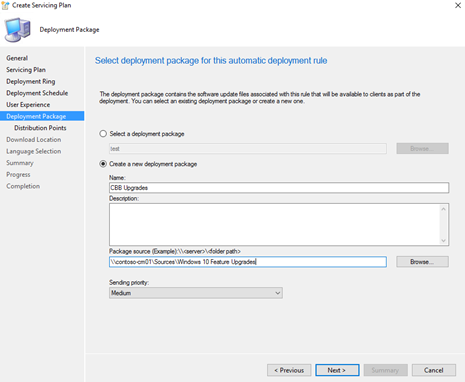Open the Servicing Plan step

(26, 70)
